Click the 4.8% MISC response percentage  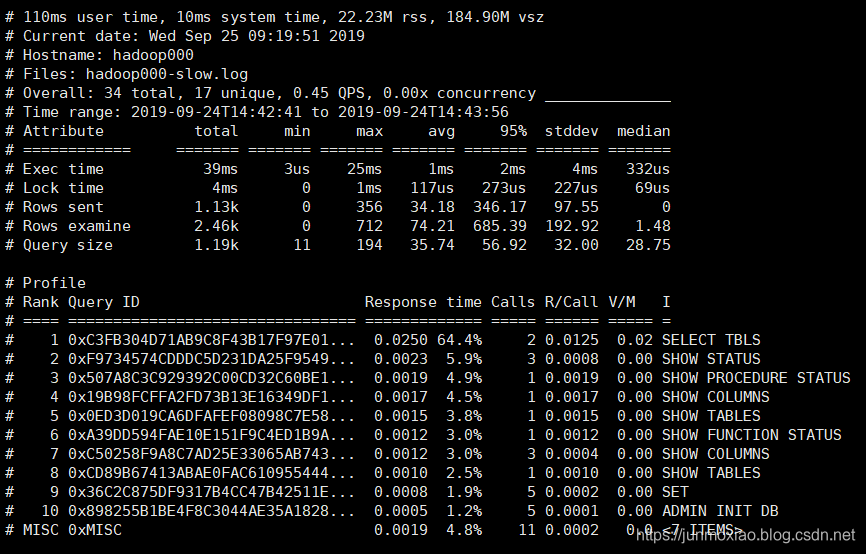pos(463,530)
